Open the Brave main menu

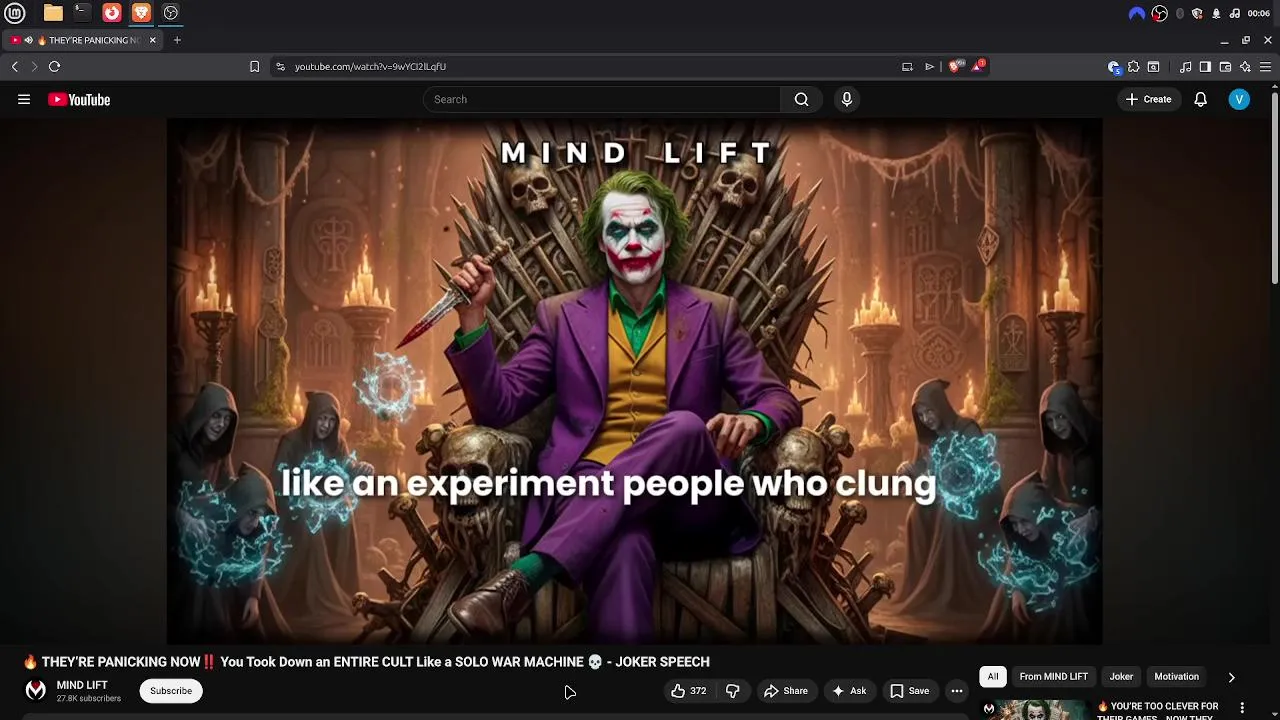(1265, 67)
